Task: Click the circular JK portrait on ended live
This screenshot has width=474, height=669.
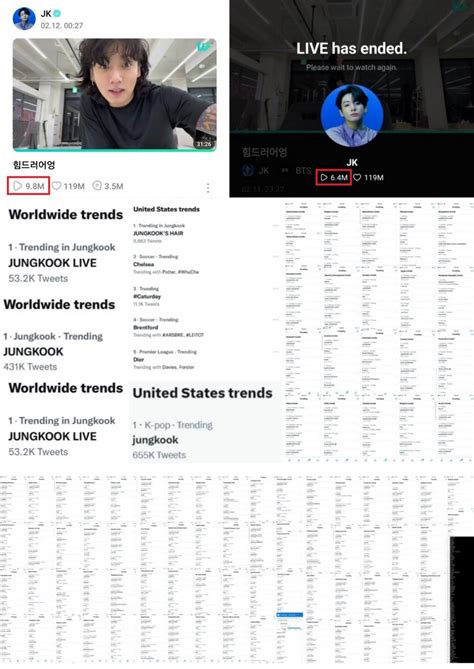Action: click(x=352, y=115)
